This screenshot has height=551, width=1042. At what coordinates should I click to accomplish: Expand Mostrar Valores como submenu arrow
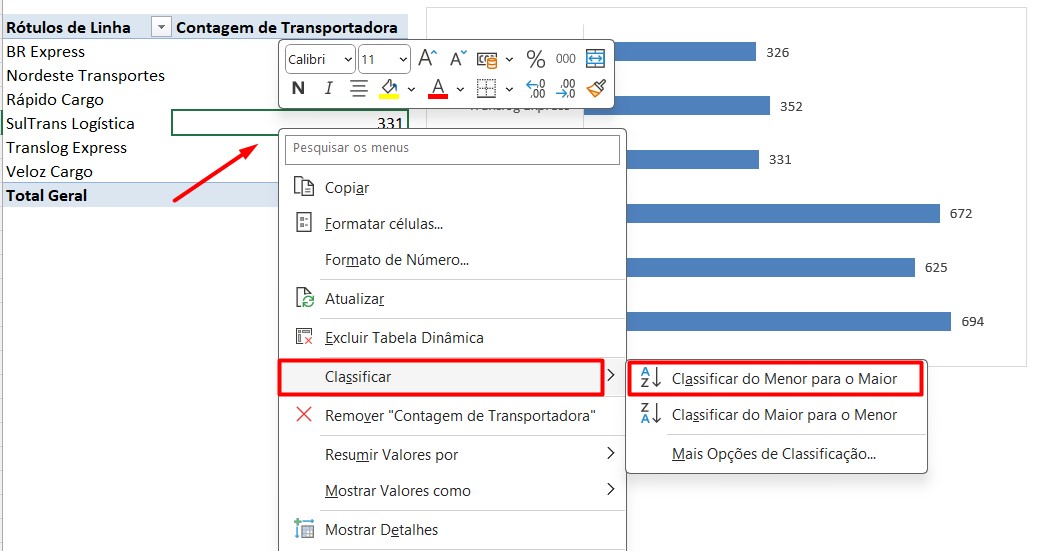click(x=611, y=489)
